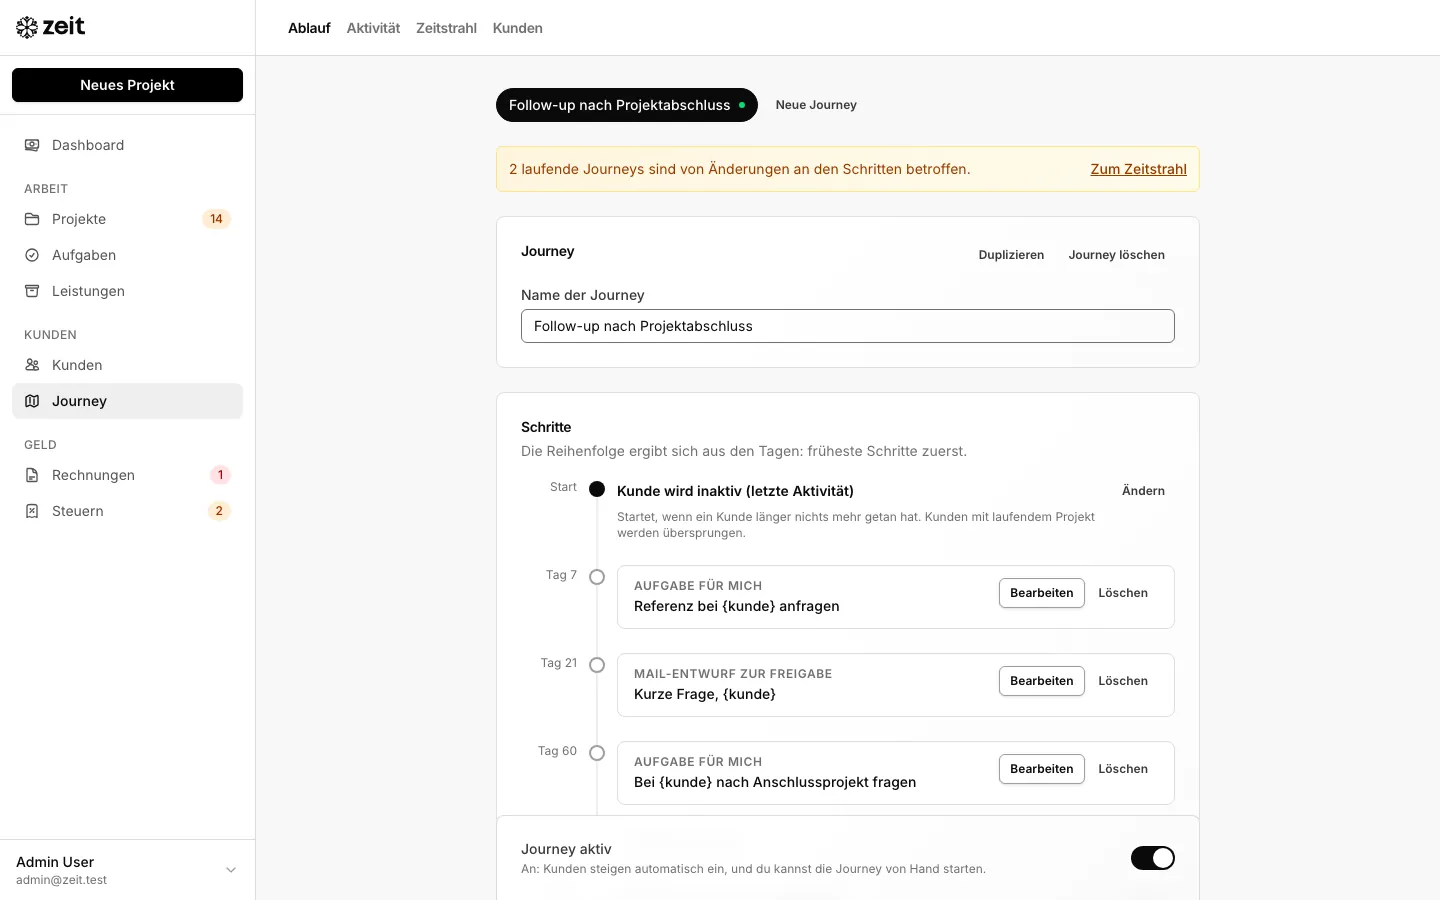Switch to the Ablauf tab

[x=309, y=28]
